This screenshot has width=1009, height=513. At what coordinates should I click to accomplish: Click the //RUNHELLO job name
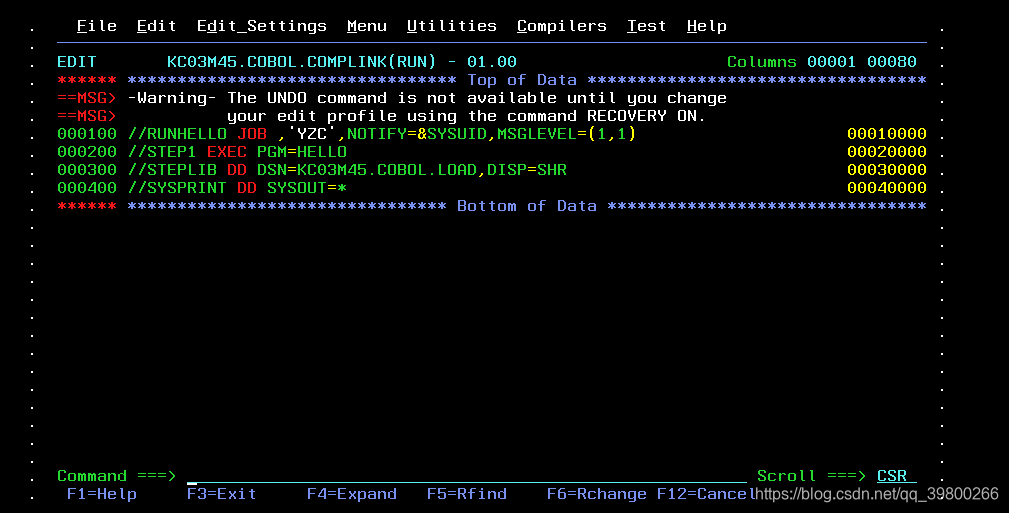click(x=177, y=134)
